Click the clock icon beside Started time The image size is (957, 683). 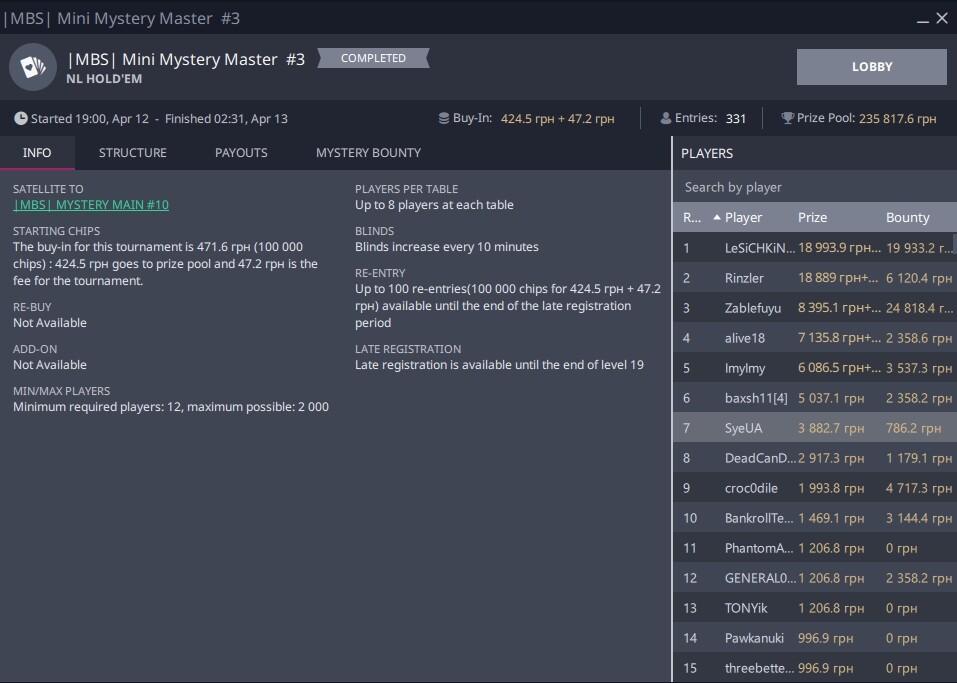(21, 118)
